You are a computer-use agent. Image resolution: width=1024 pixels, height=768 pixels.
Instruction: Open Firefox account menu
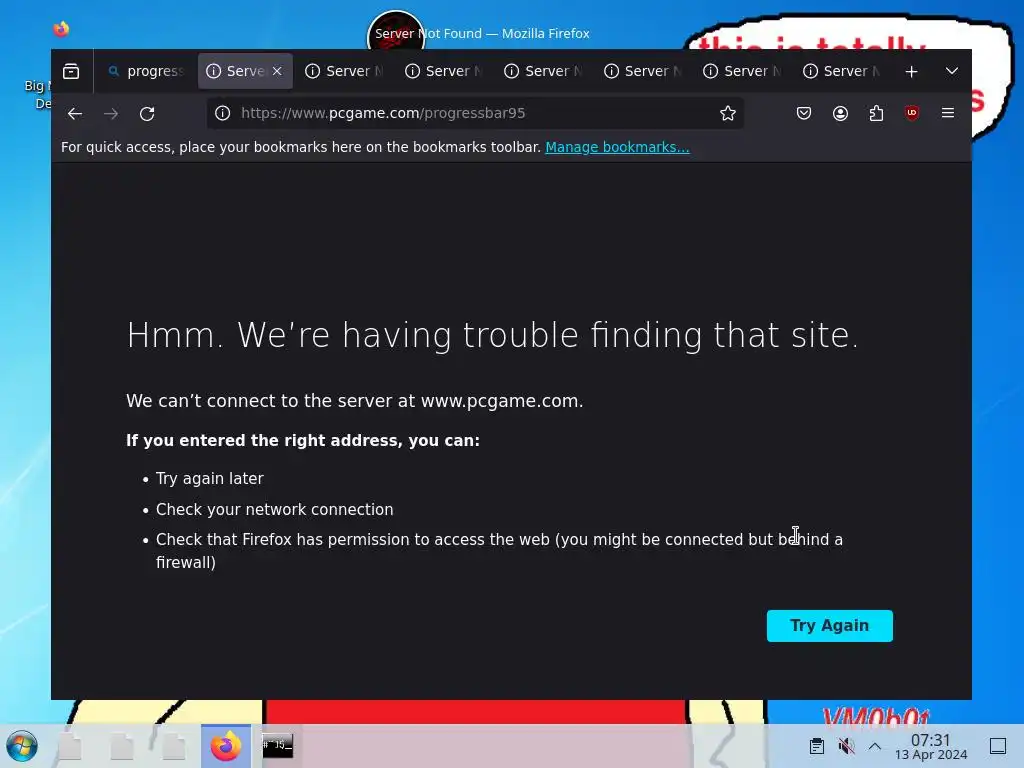coord(840,113)
